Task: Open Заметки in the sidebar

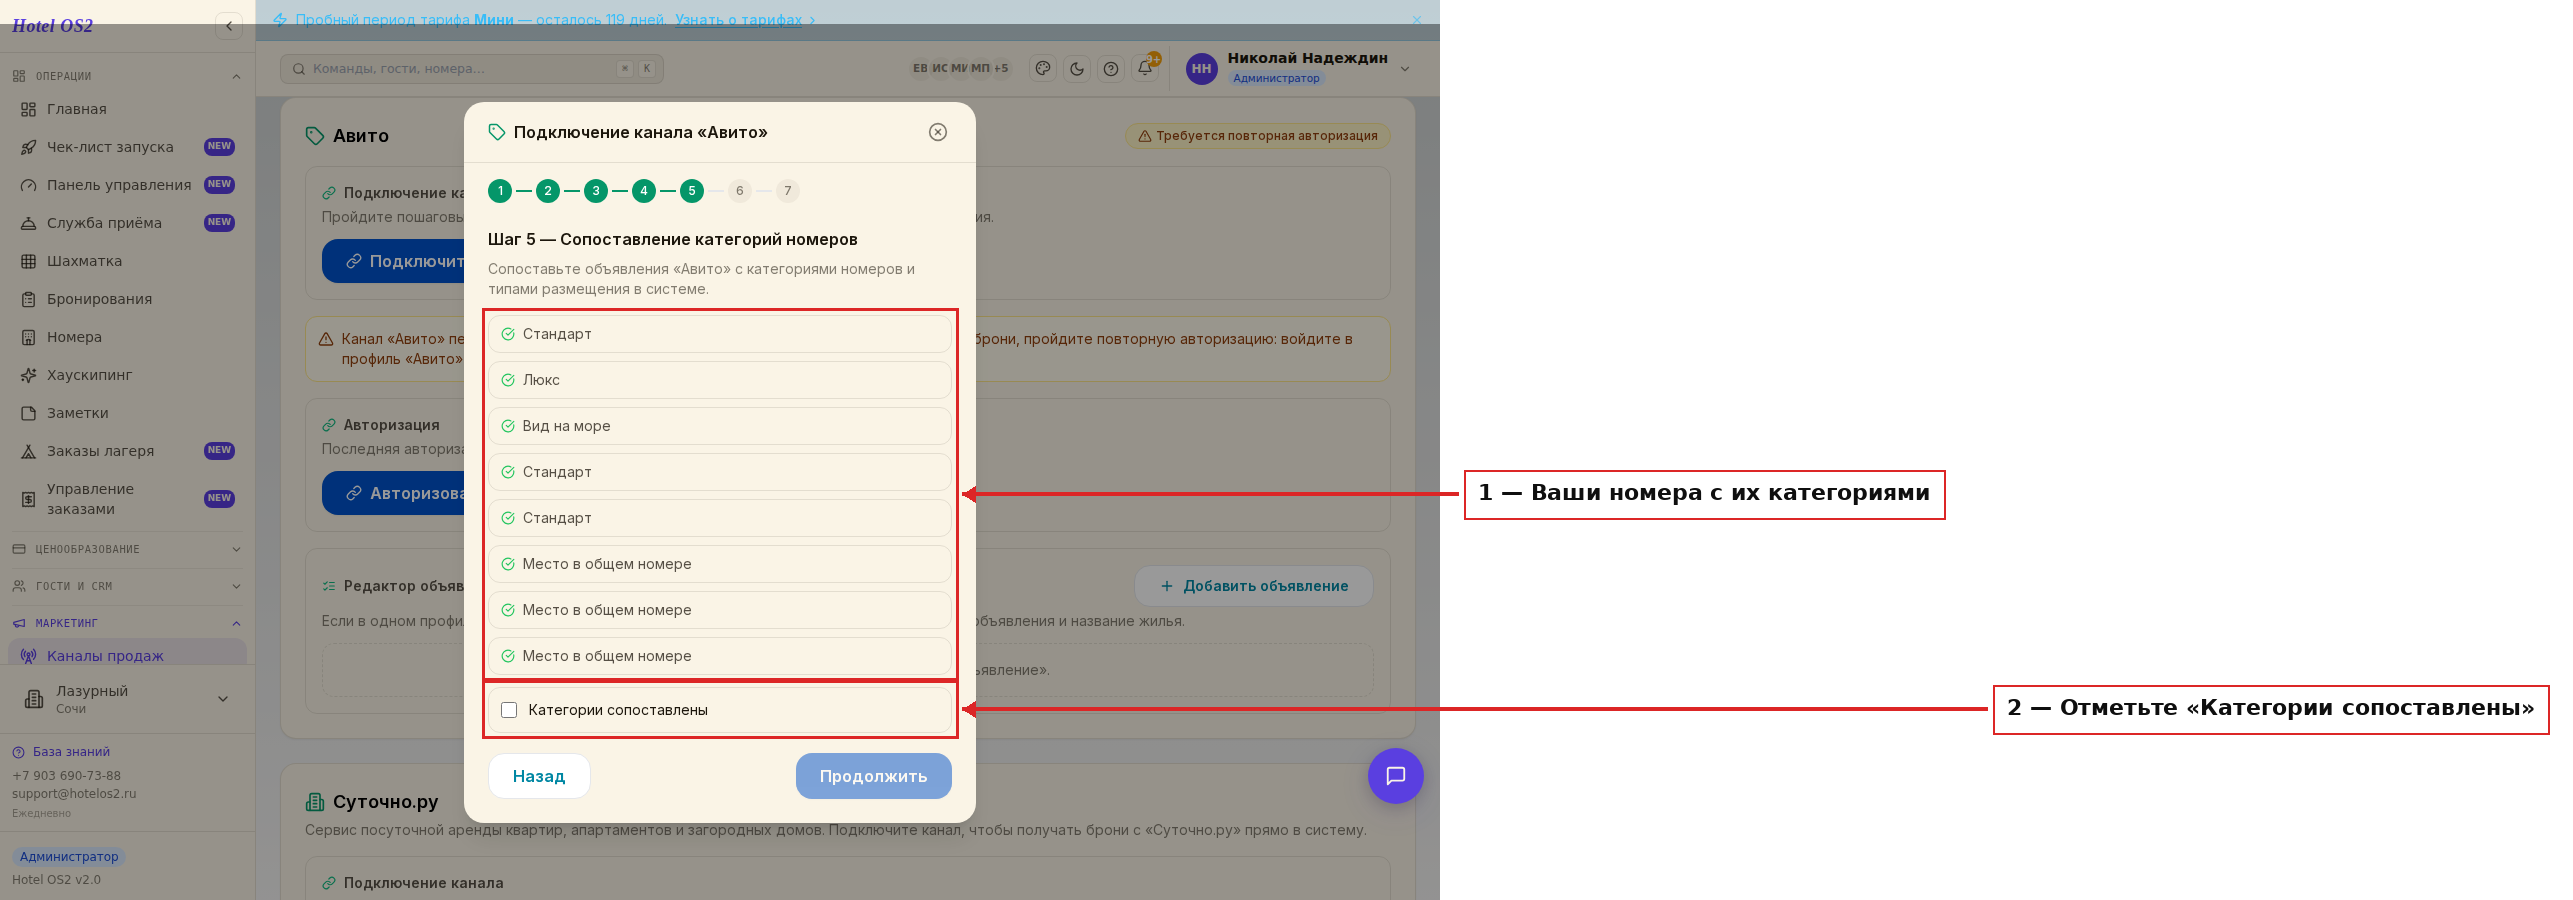Action: pos(127,413)
